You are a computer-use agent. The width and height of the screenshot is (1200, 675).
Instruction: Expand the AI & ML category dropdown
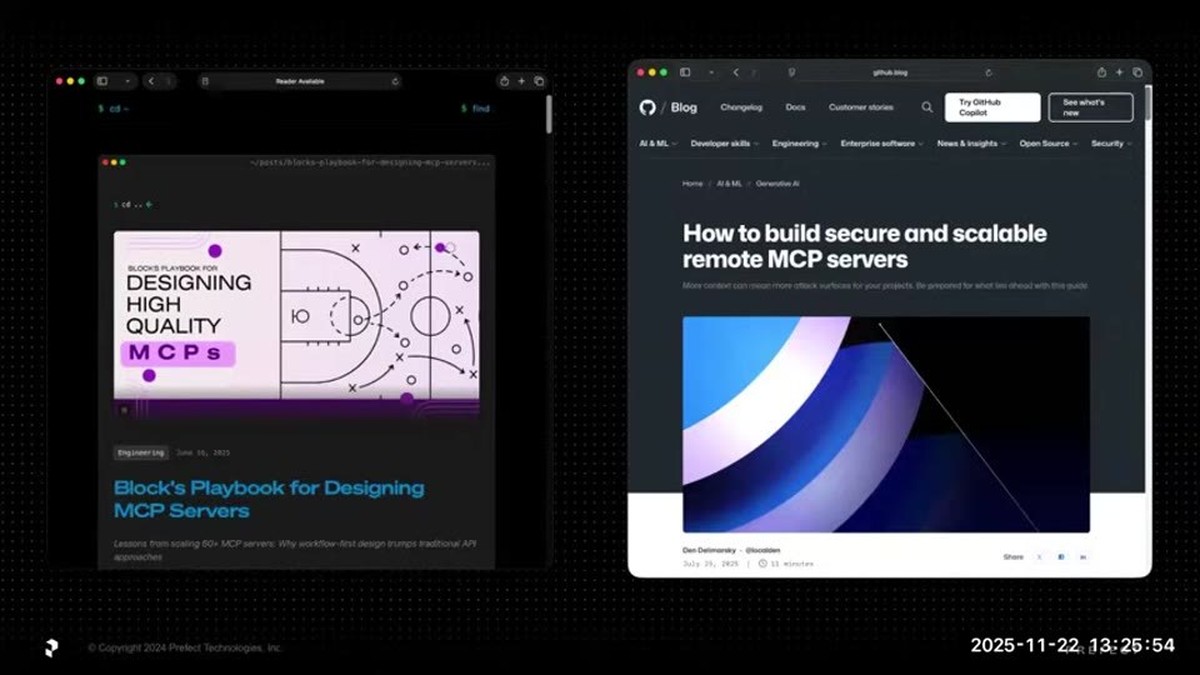click(x=658, y=144)
